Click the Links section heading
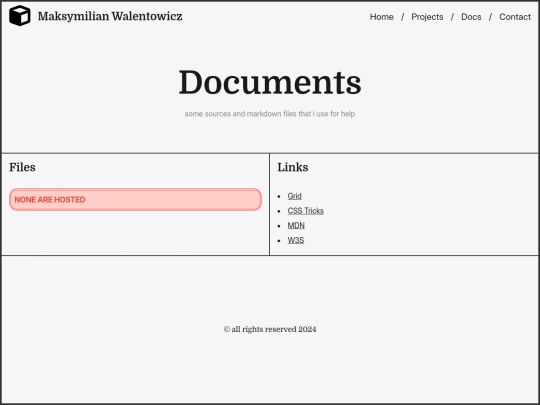Screen dimensions: 540x405 [293, 167]
